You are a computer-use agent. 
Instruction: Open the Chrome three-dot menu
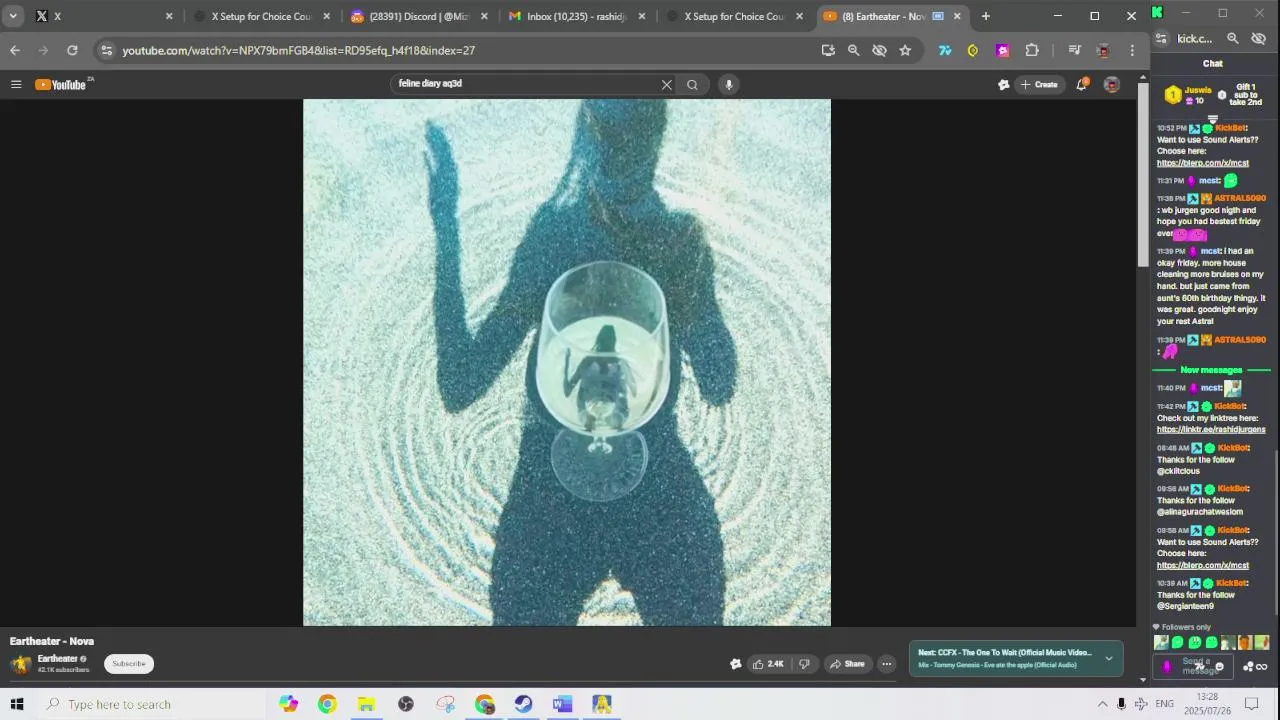(x=1132, y=50)
